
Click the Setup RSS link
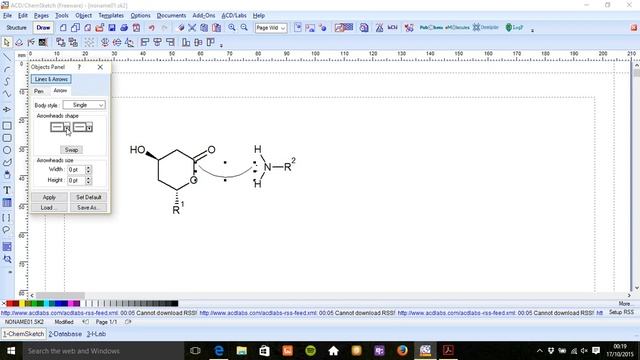click(x=621, y=312)
